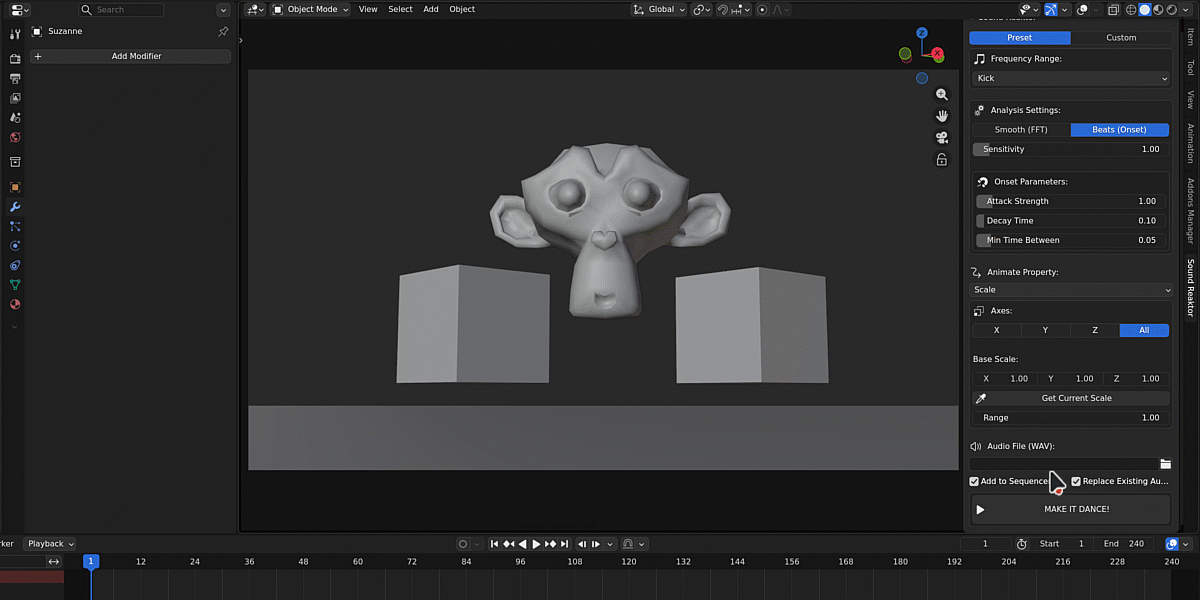Viewport: 1200px width, 600px height.
Task: Select the Y axis button under Axes
Action: point(1045,330)
